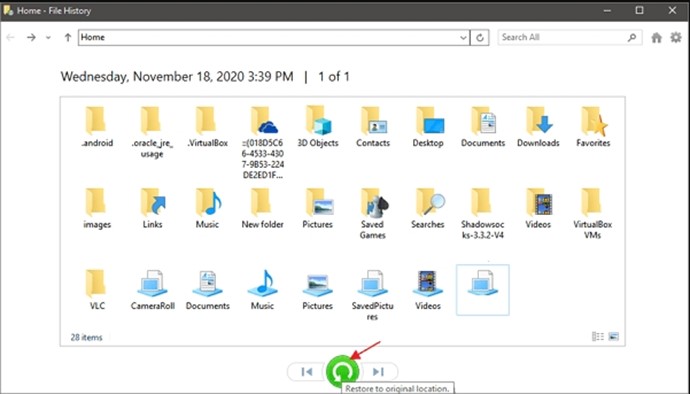Select the CameraRoll library
Viewport: 690px width, 394px height.
(x=152, y=290)
